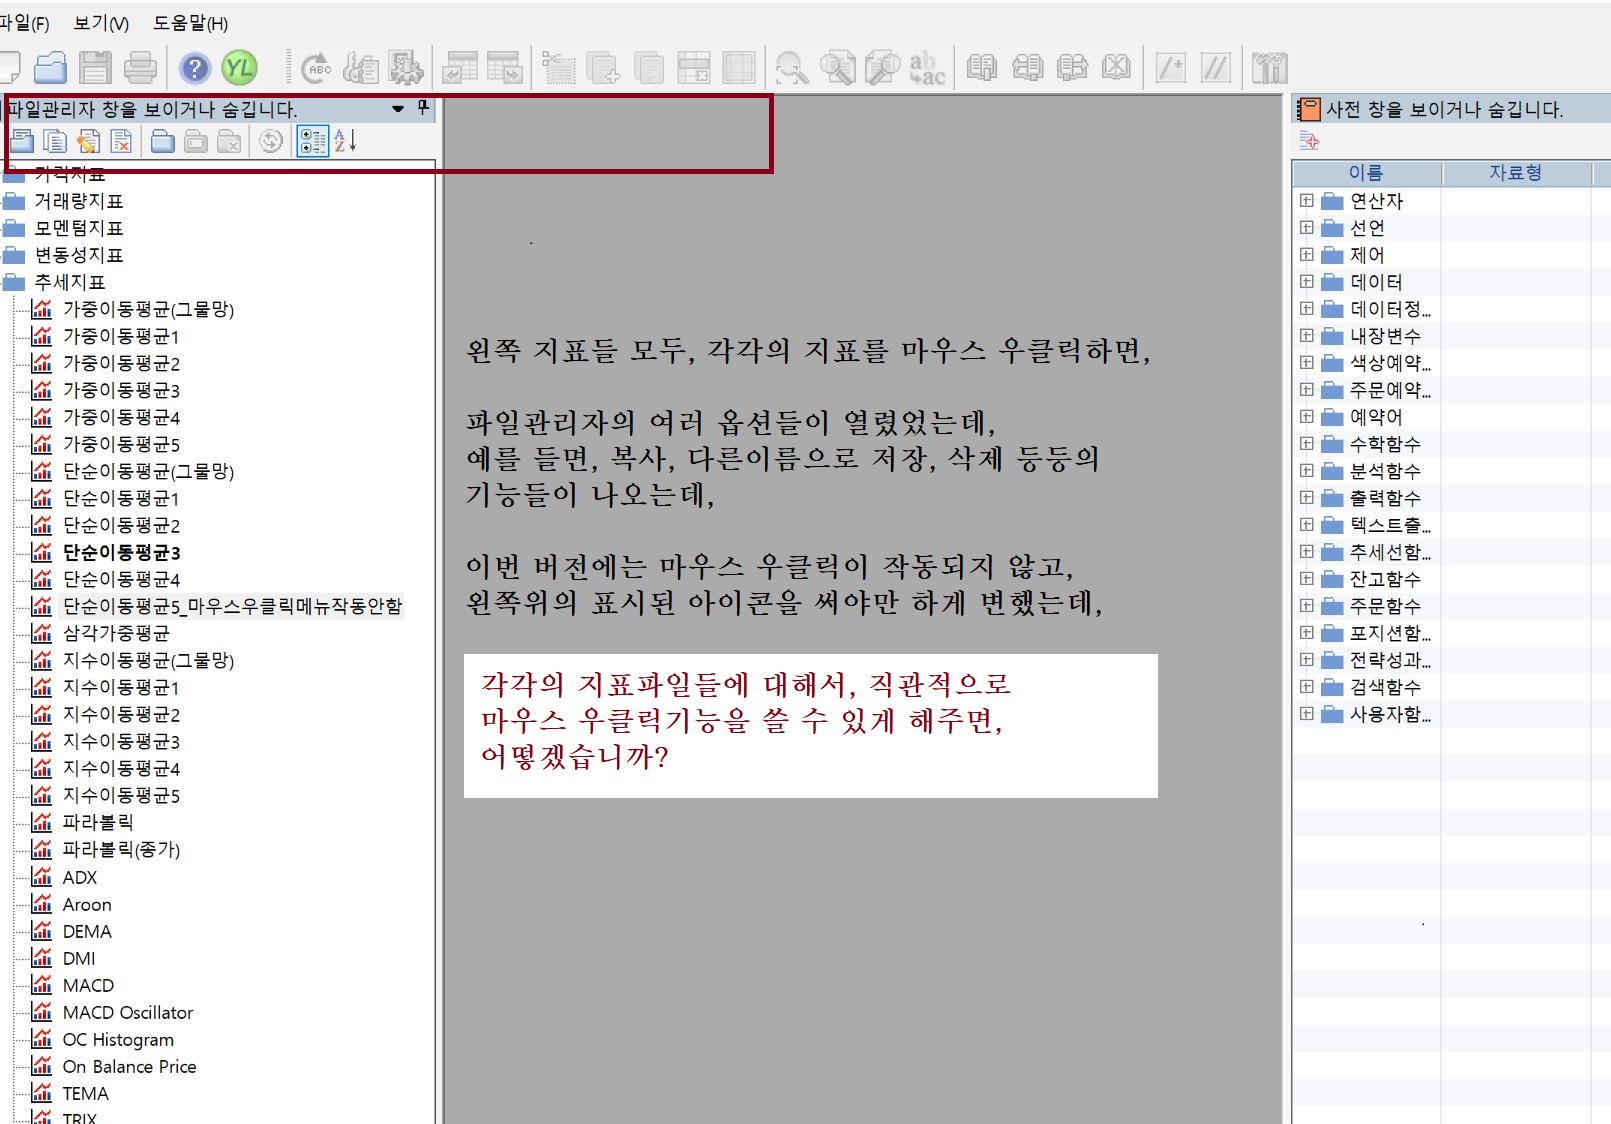This screenshot has width=1611, height=1124.
Task: Click the tree view icon in file manager
Action: click(313, 142)
